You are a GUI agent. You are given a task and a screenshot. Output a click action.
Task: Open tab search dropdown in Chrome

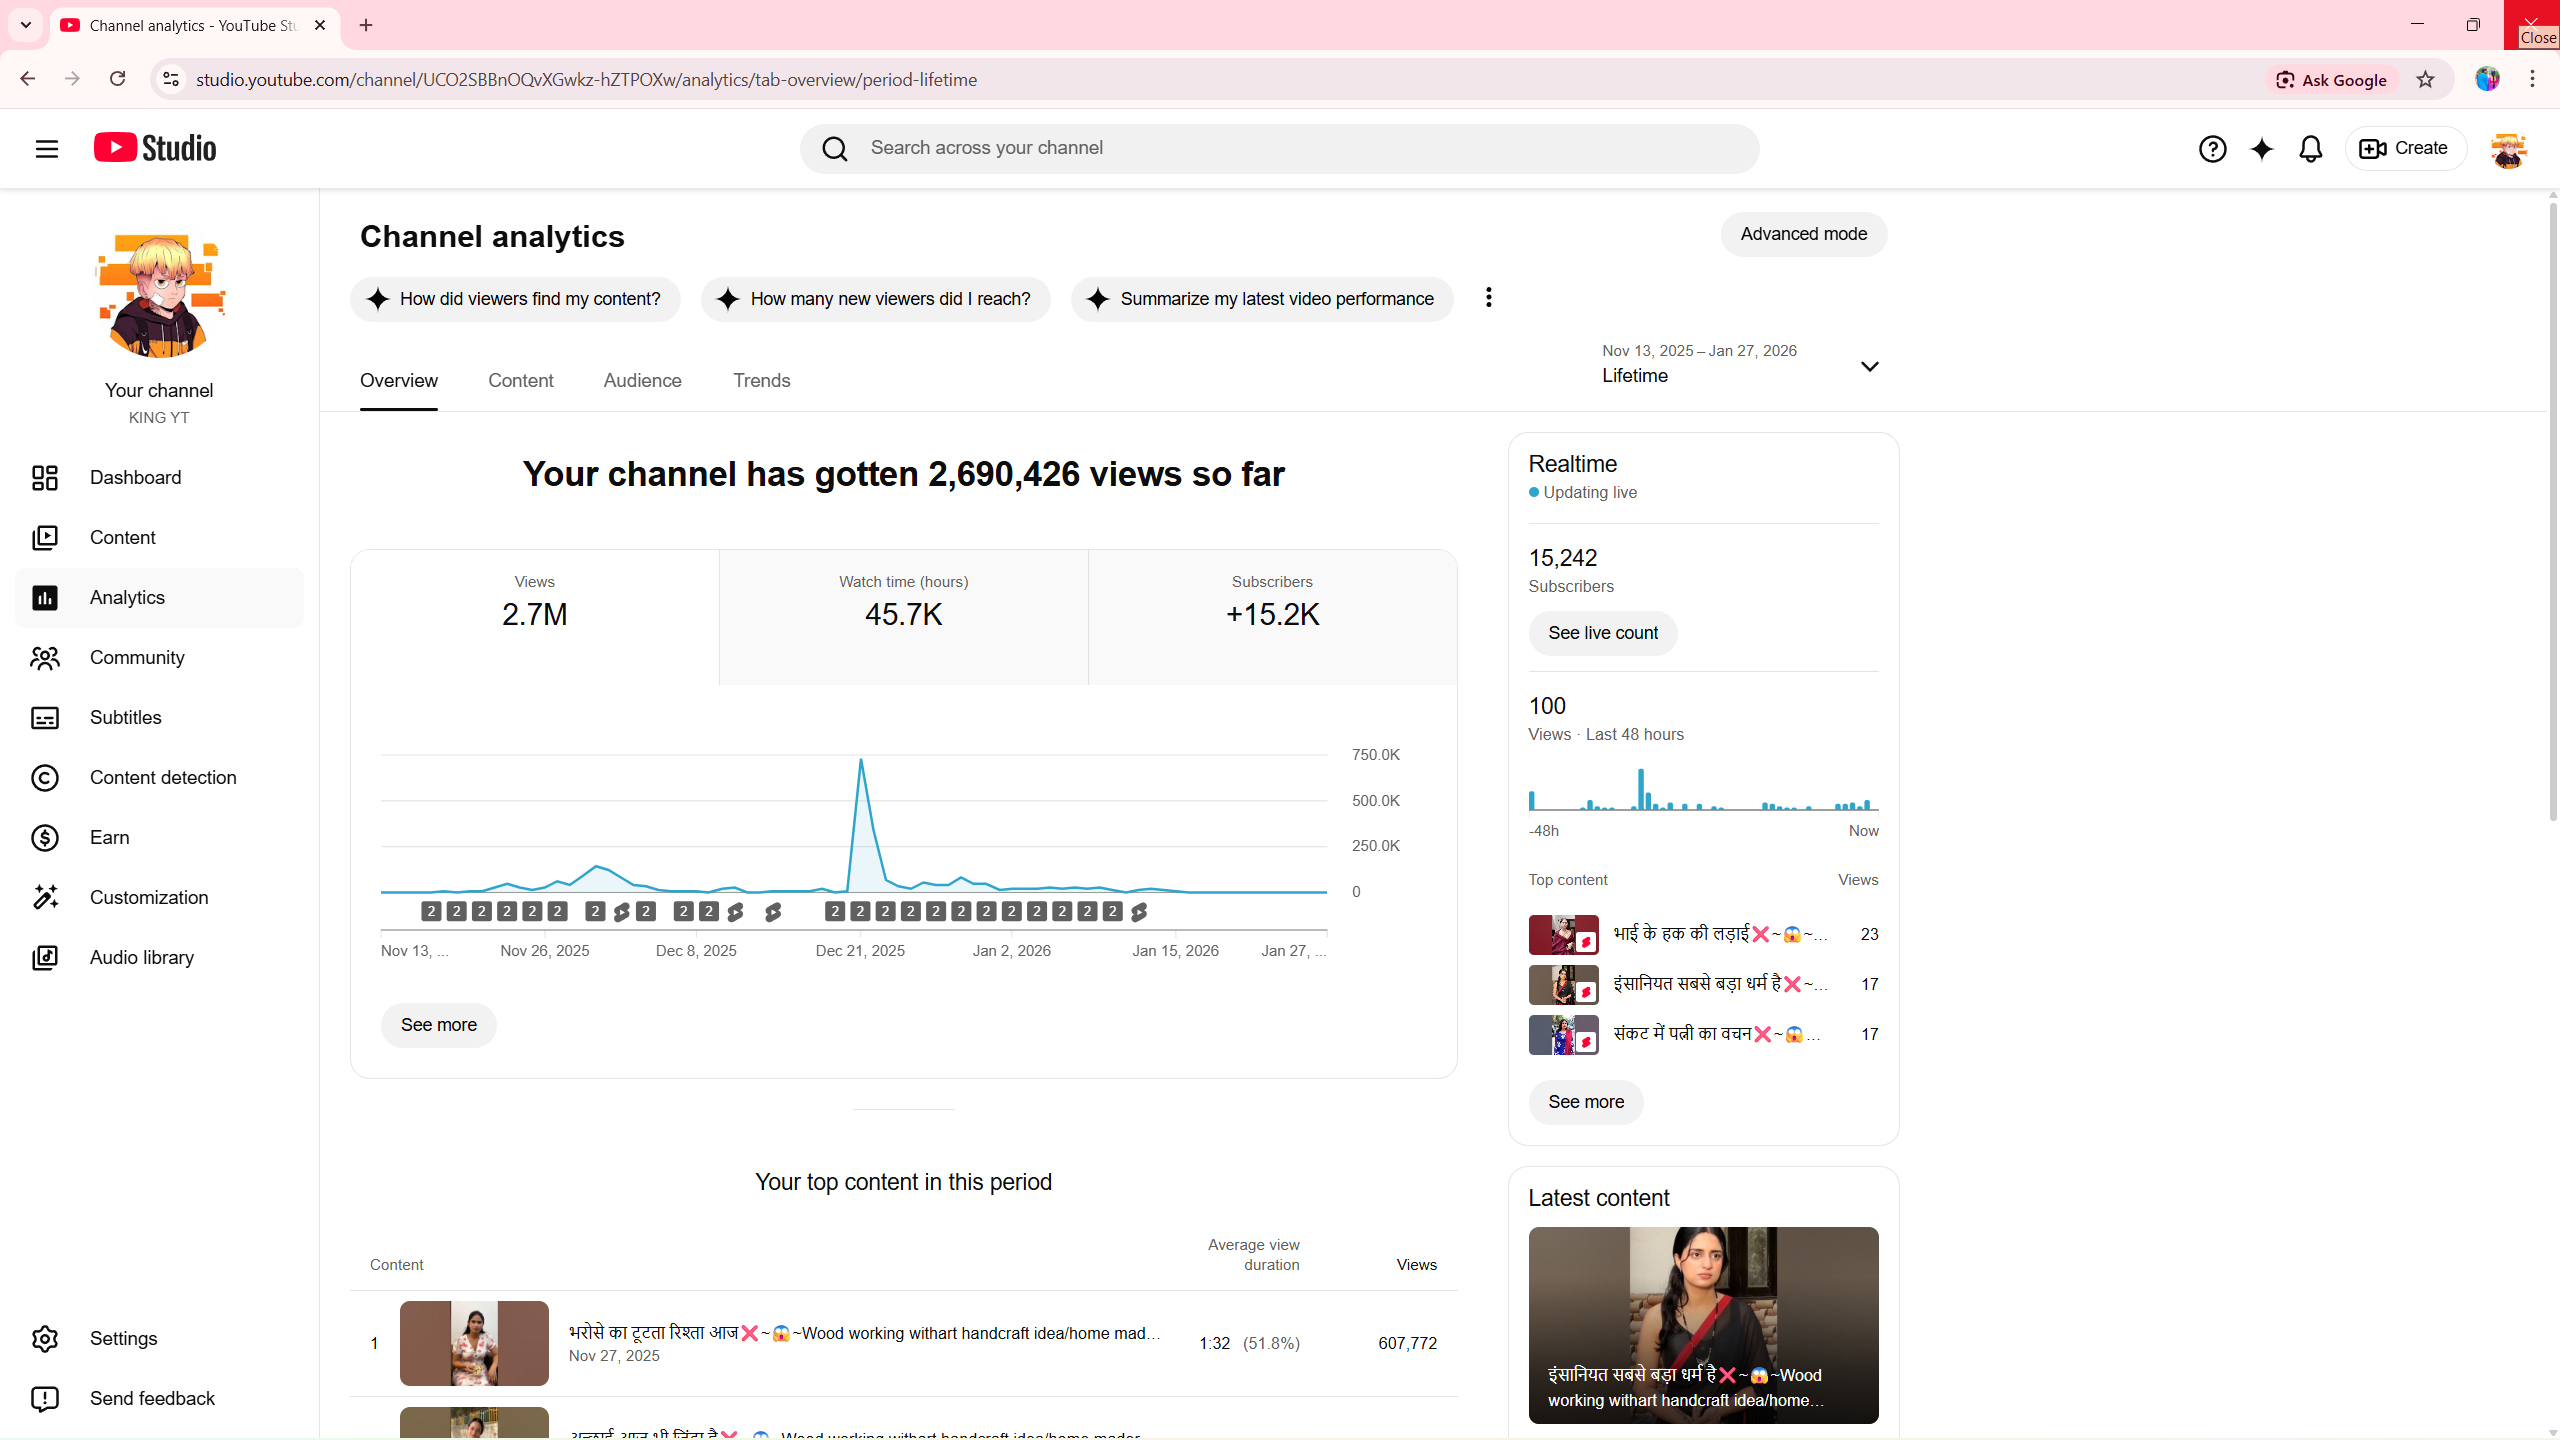[x=26, y=25]
